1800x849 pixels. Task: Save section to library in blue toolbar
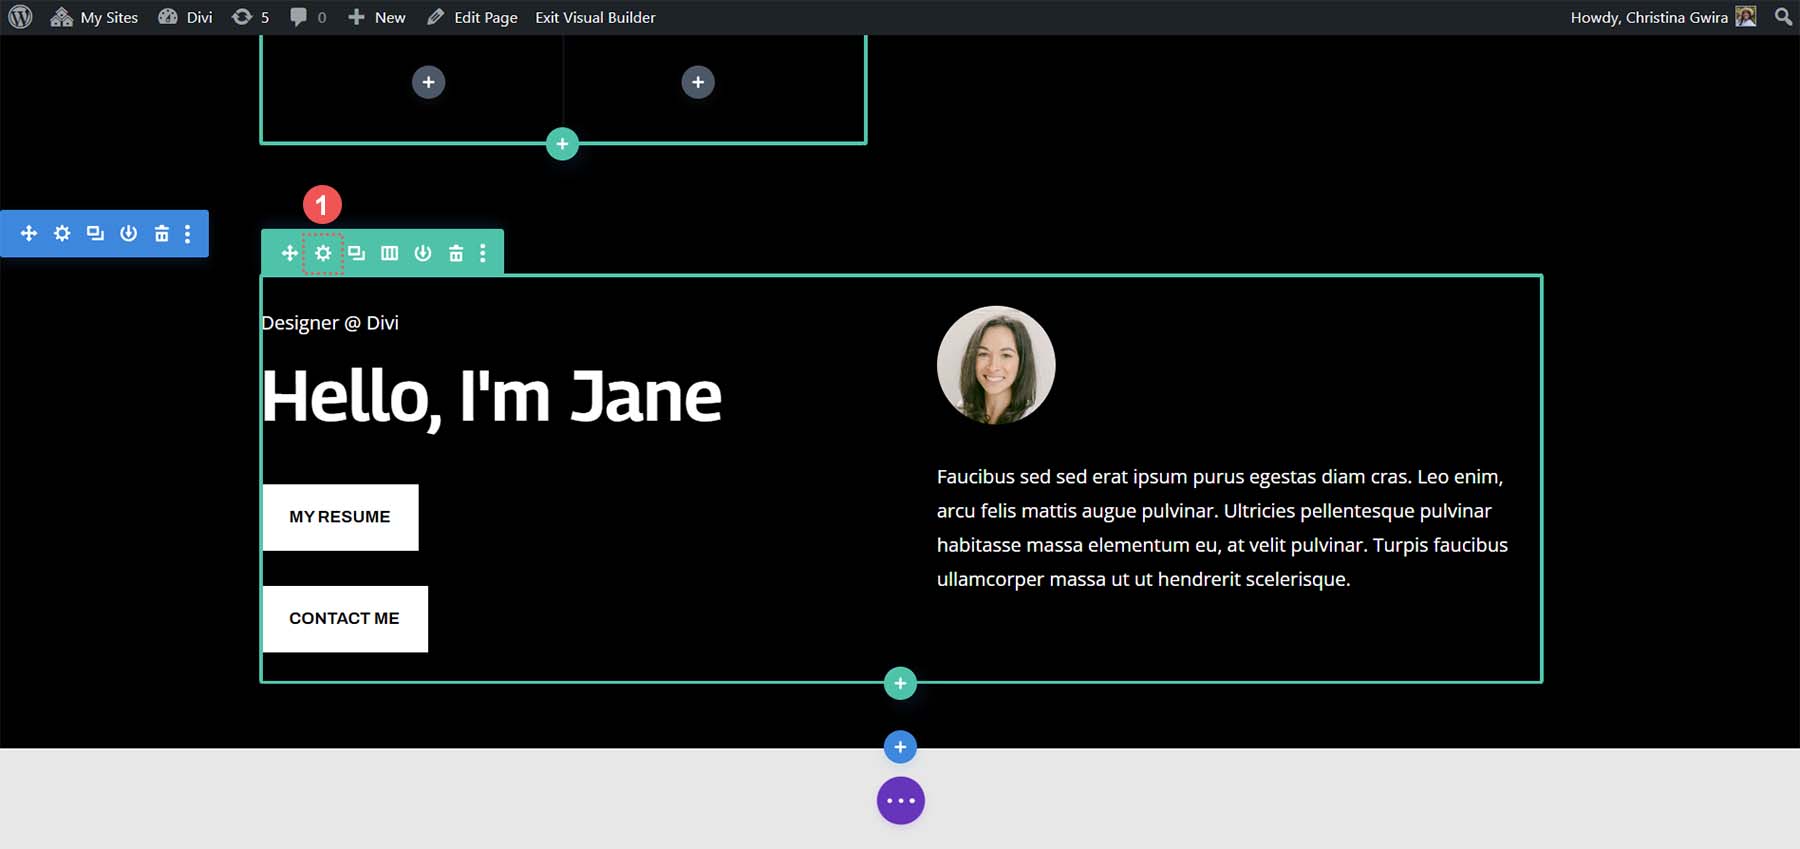pyautogui.click(x=128, y=233)
